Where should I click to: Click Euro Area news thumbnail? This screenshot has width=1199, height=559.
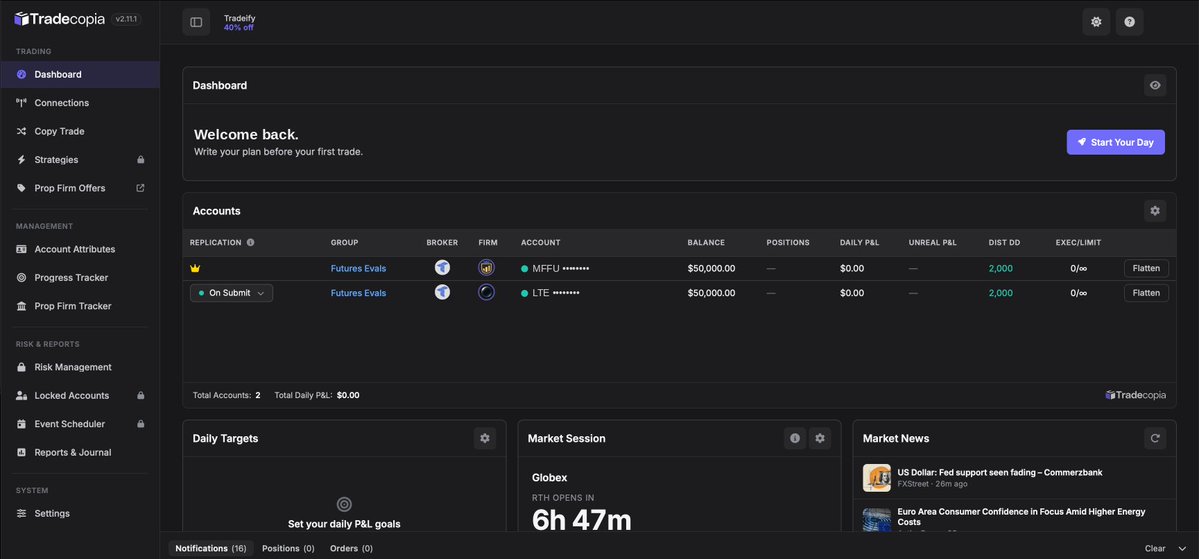click(876, 520)
